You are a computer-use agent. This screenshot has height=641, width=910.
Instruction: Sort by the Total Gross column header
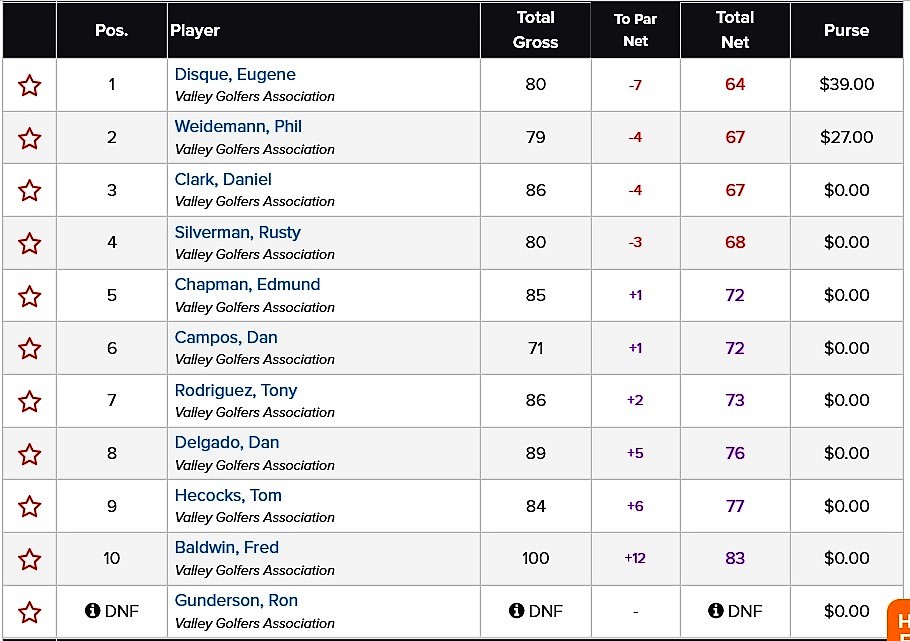(x=535, y=30)
